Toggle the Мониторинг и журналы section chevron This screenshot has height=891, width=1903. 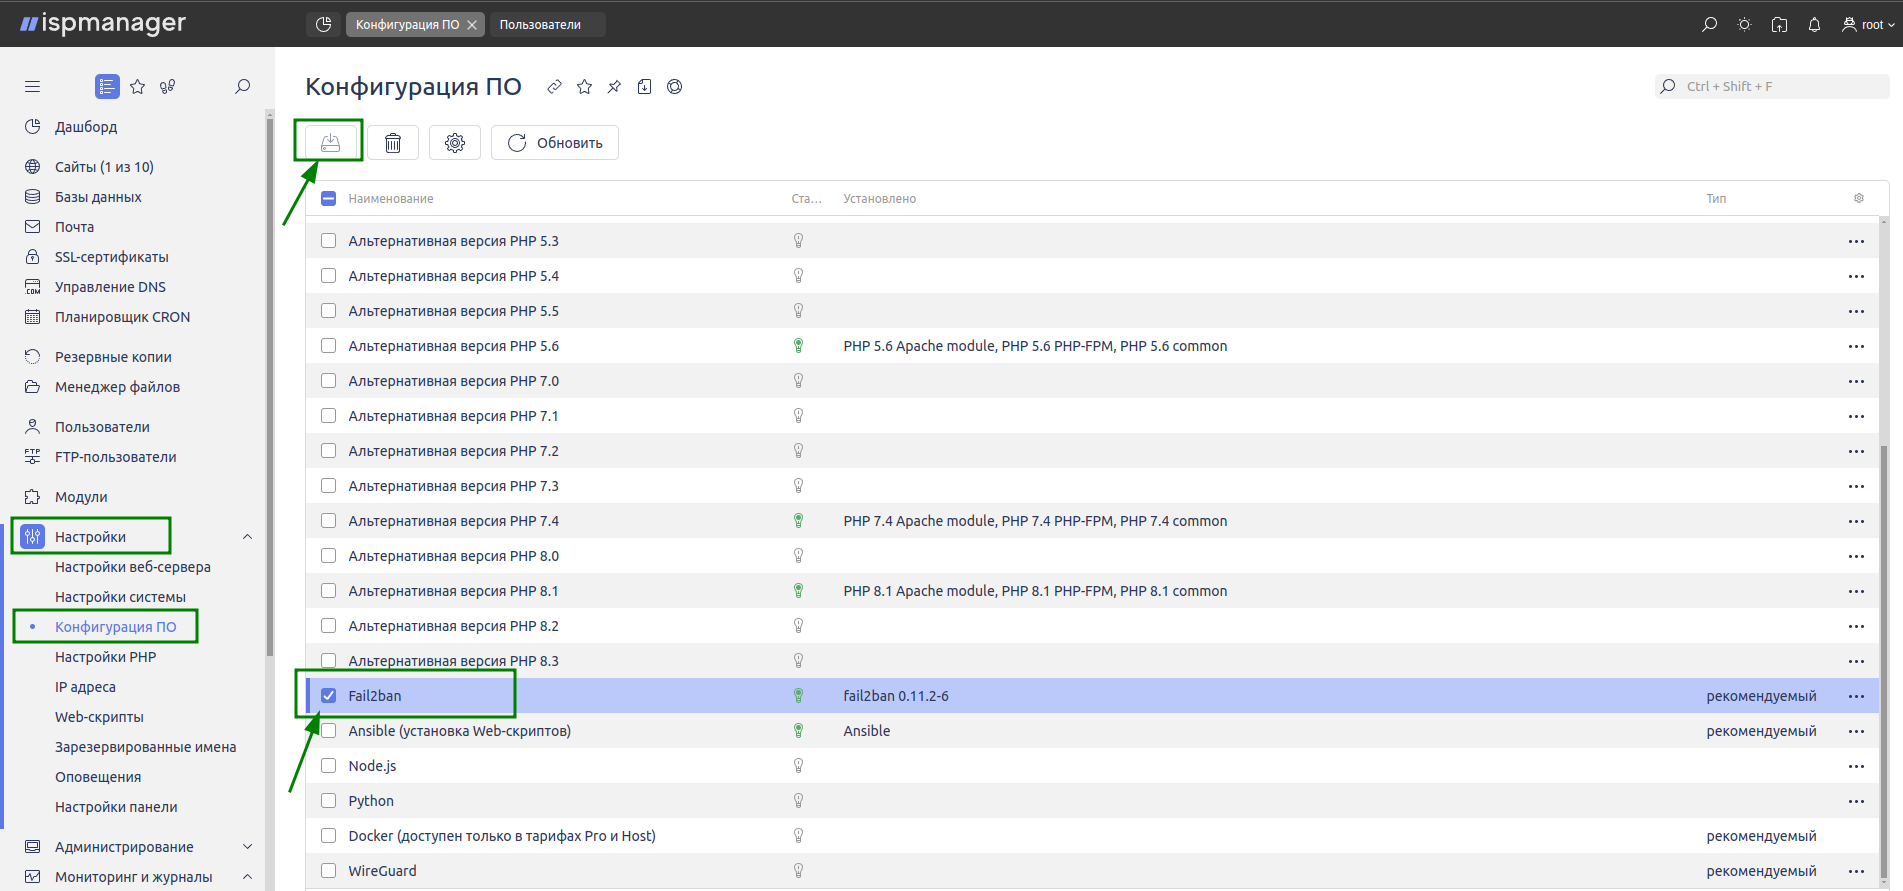[x=247, y=877]
